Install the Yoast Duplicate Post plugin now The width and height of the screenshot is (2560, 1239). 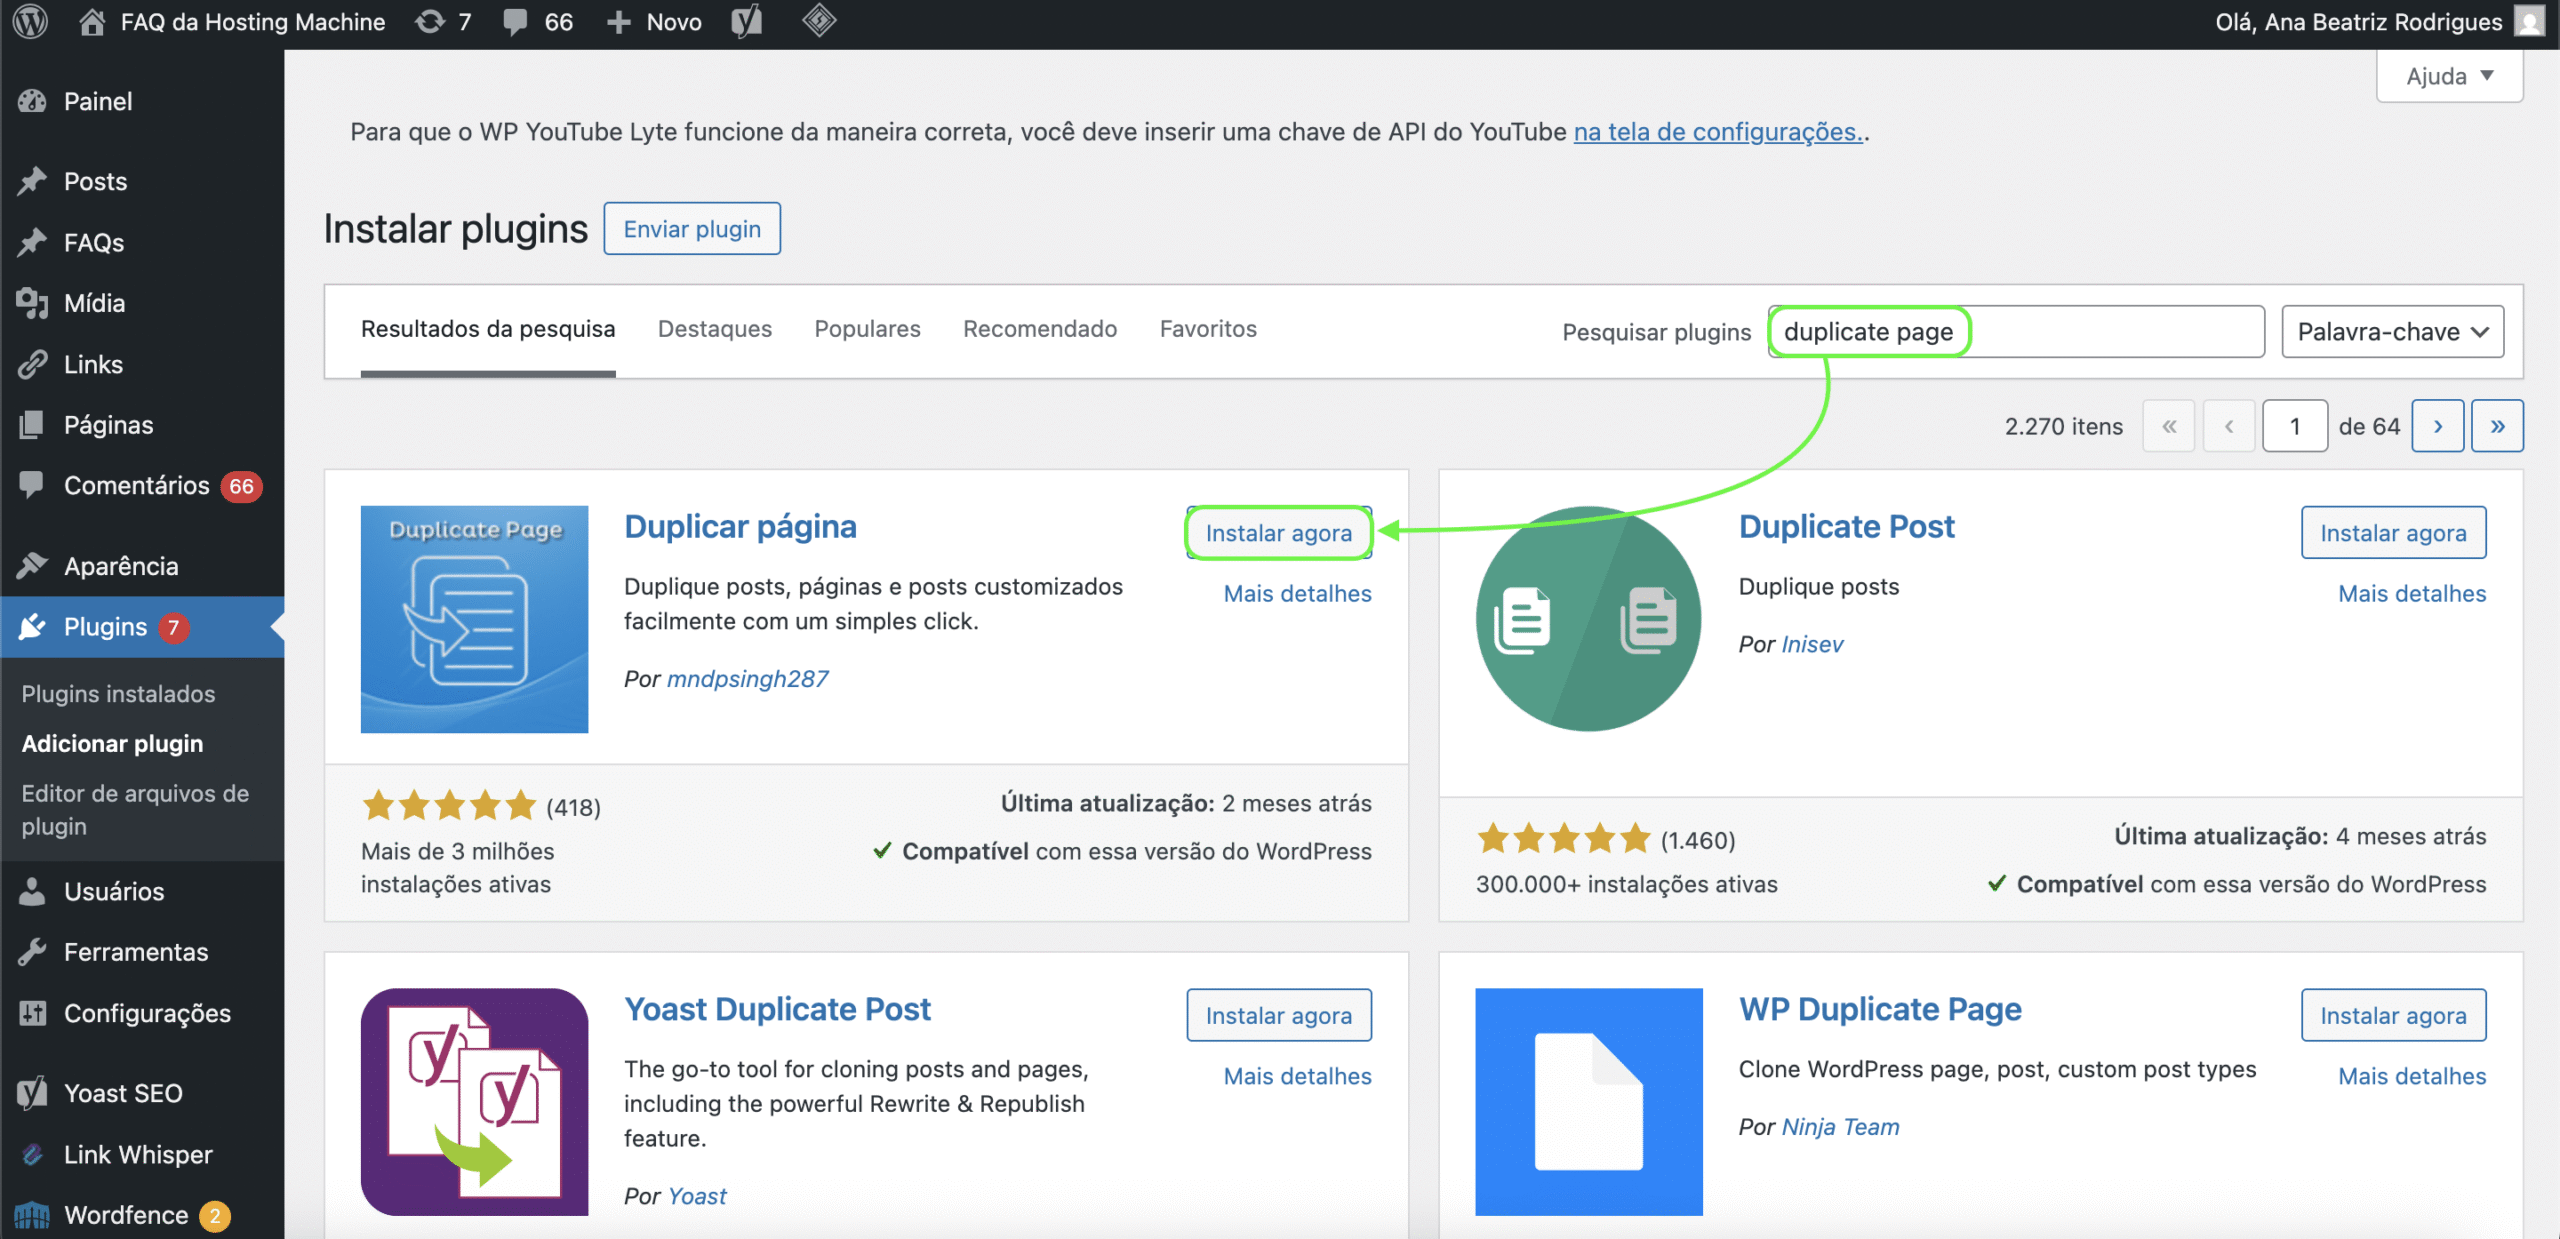pyautogui.click(x=1278, y=1016)
